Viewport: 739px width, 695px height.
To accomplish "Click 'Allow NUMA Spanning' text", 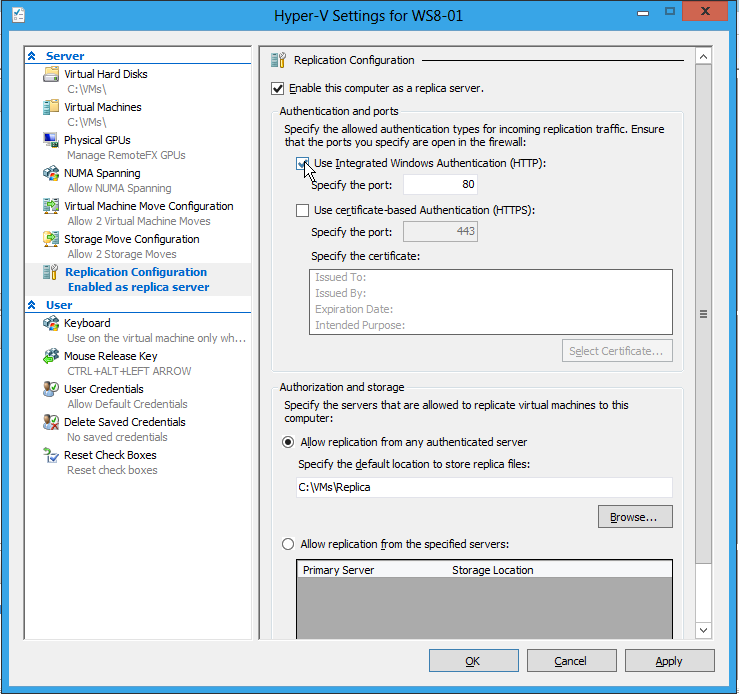I will (x=119, y=188).
